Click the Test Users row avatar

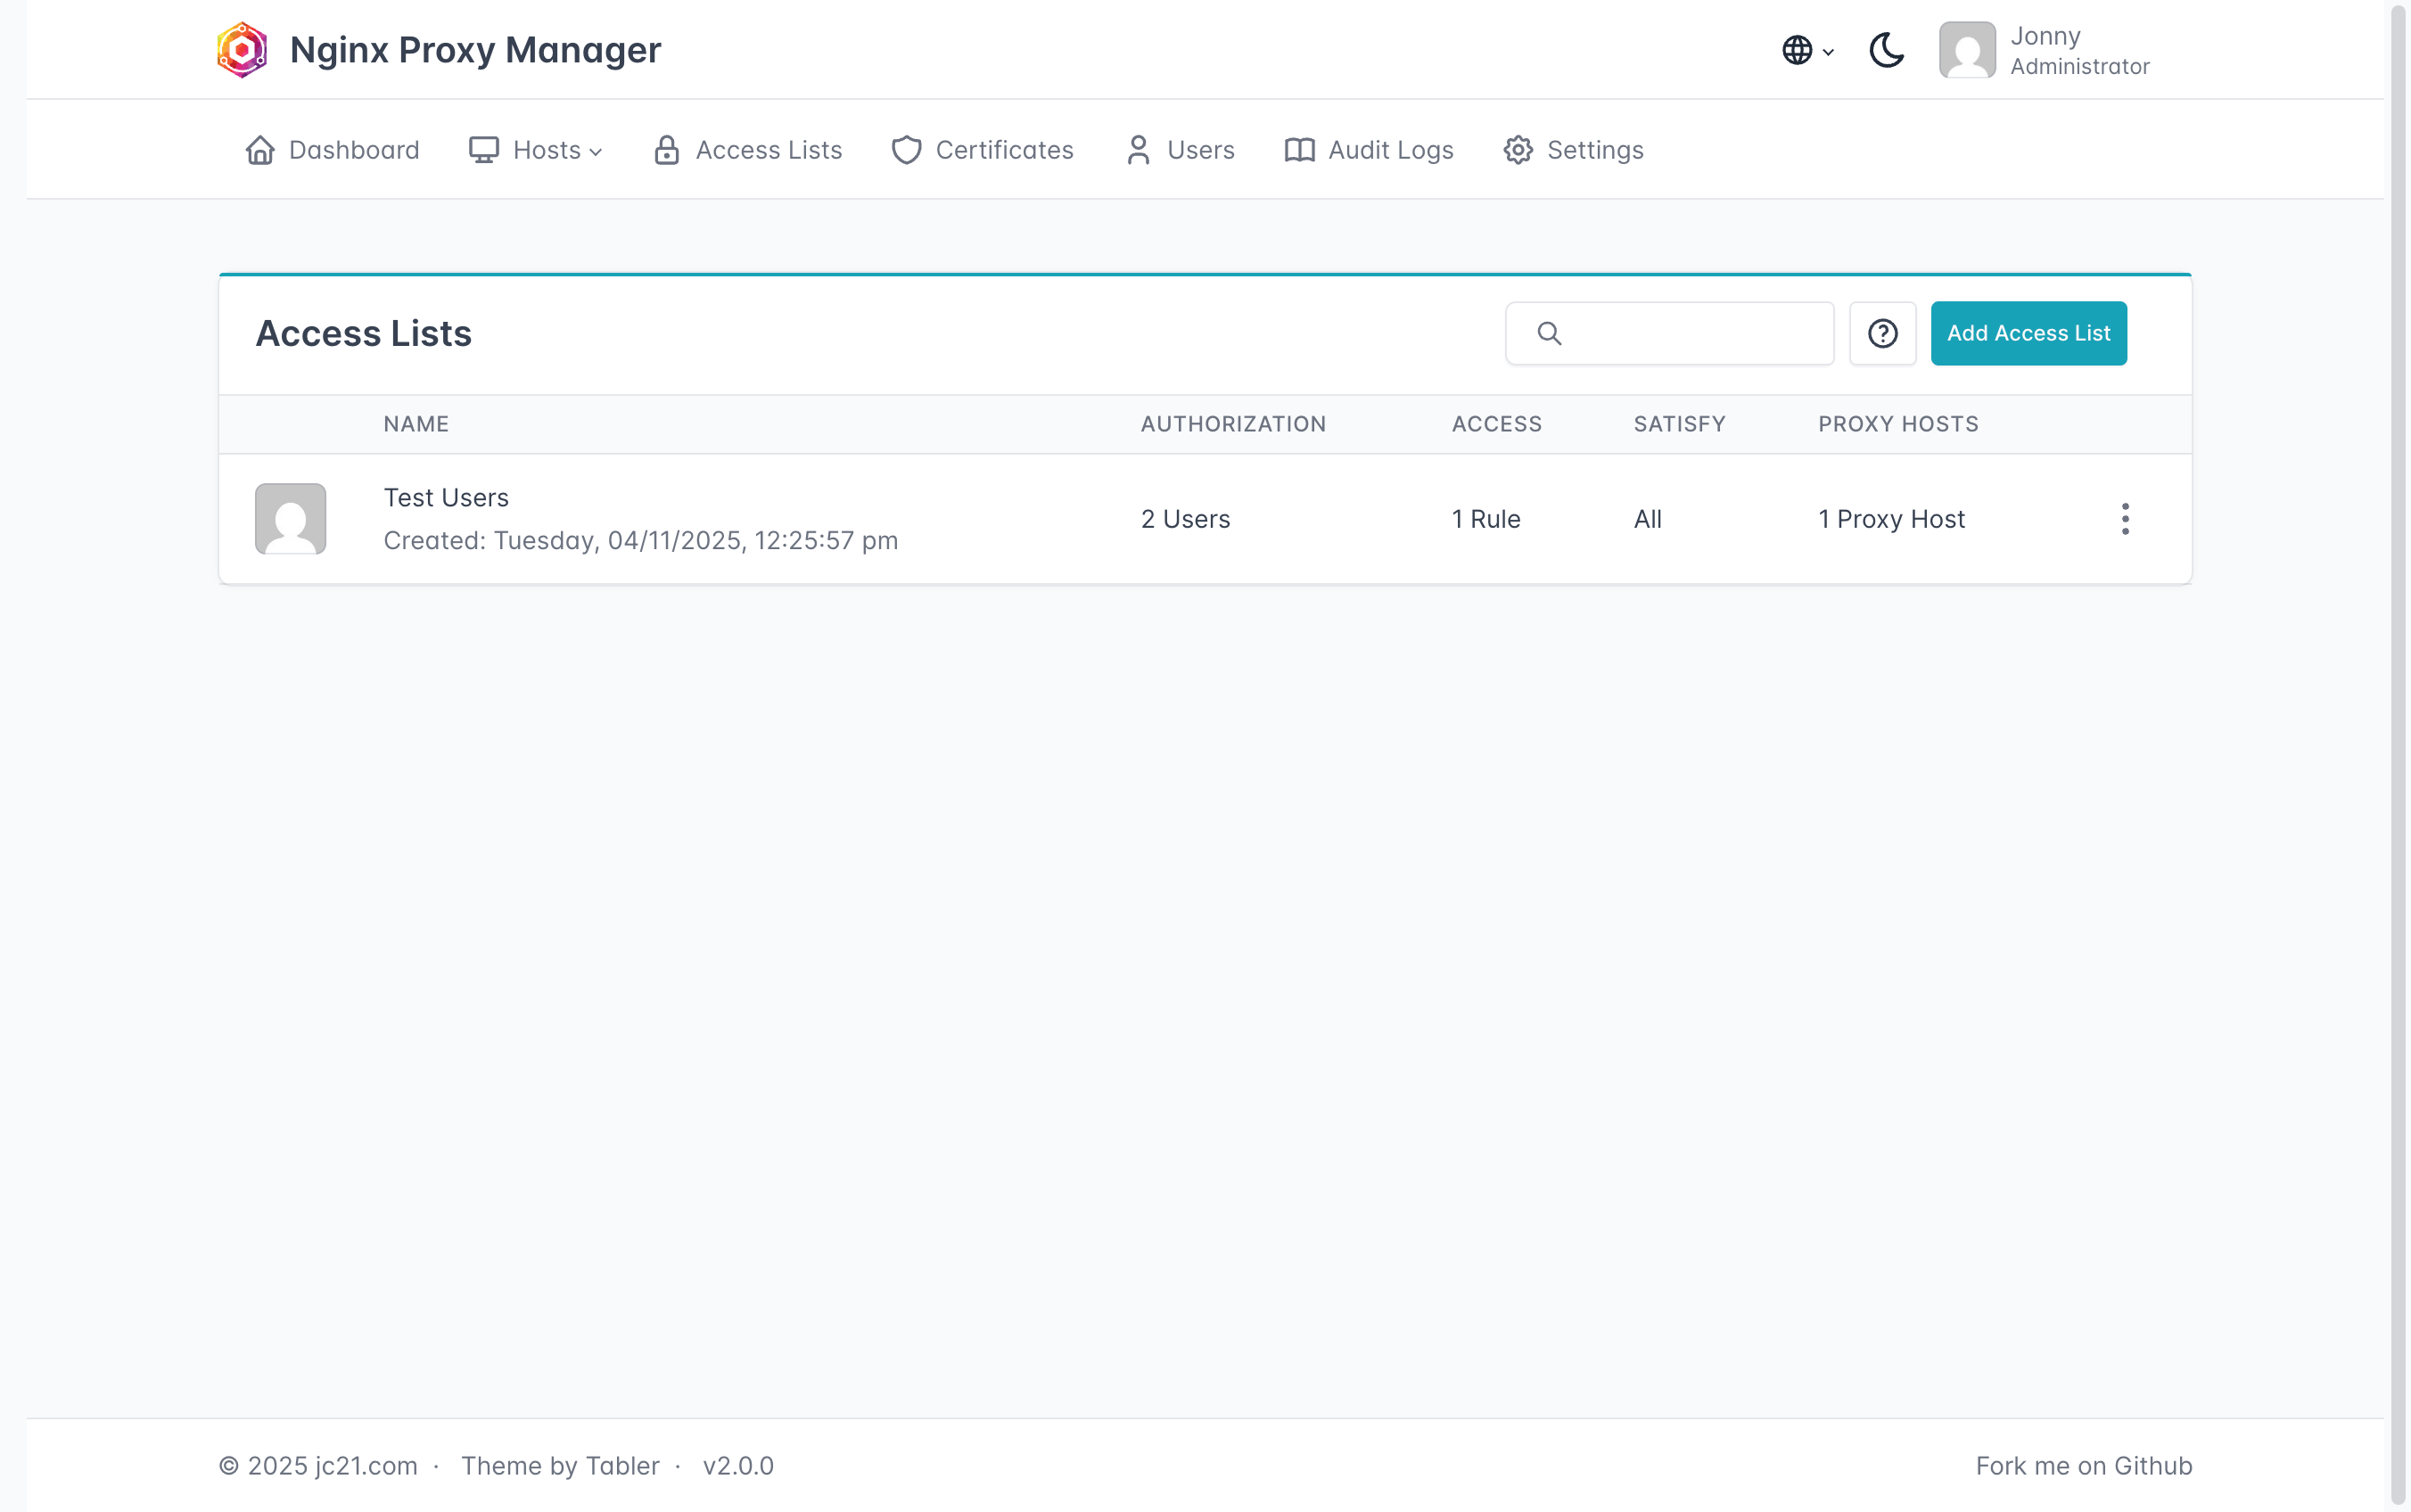(x=290, y=519)
